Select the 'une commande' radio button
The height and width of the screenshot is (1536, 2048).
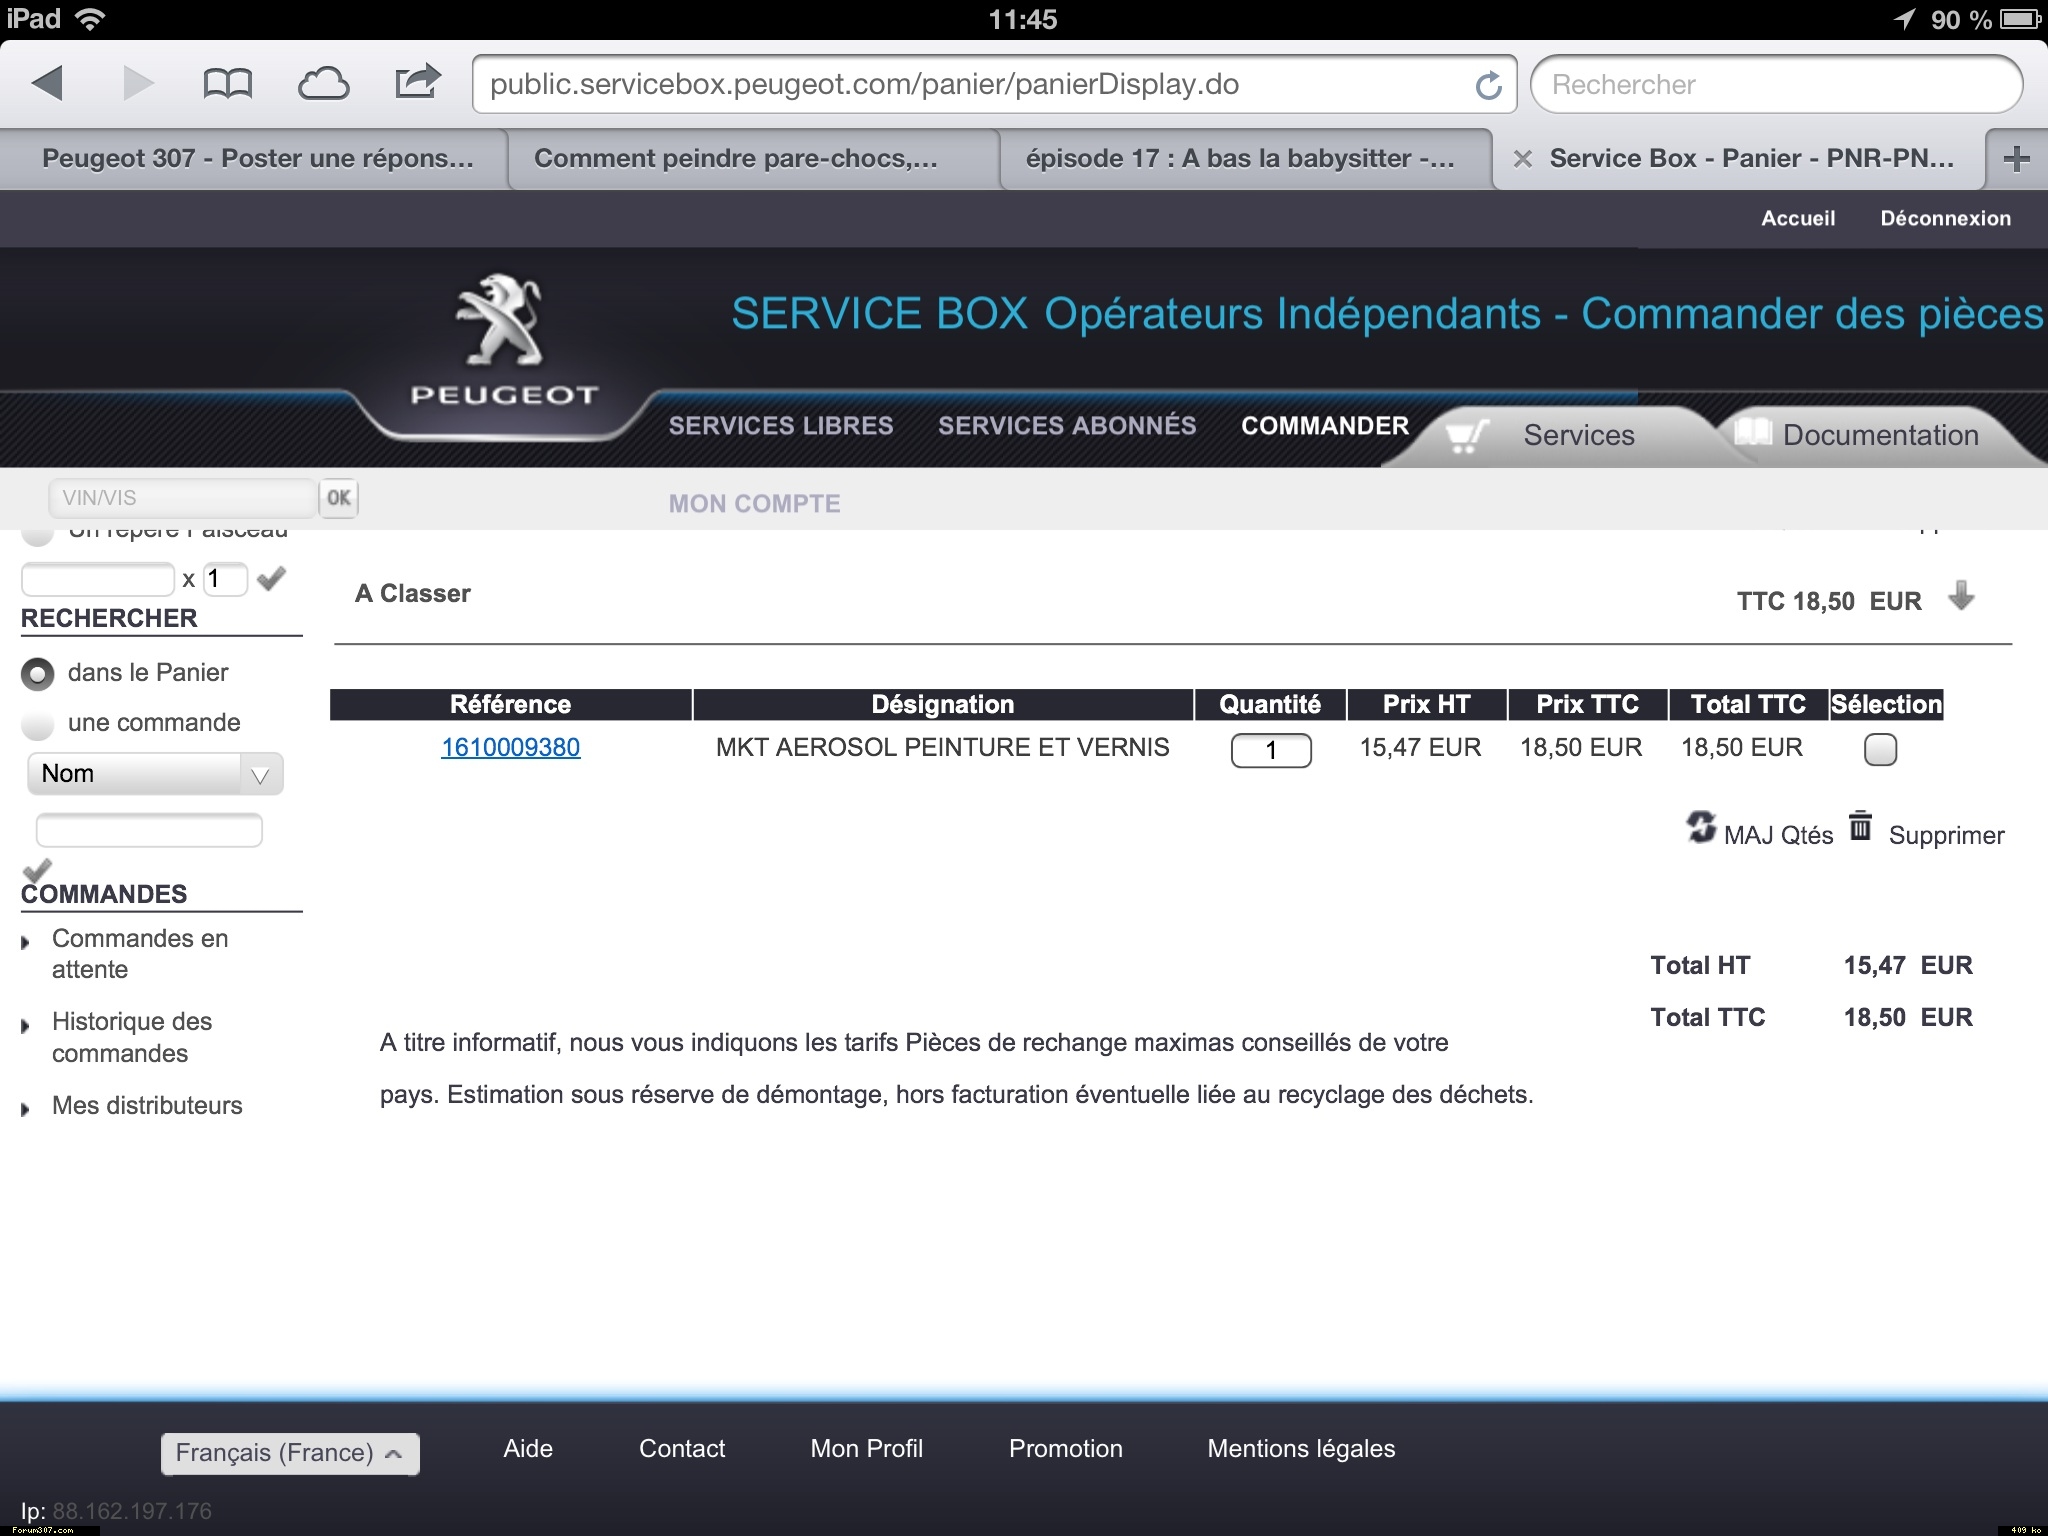pyautogui.click(x=38, y=724)
